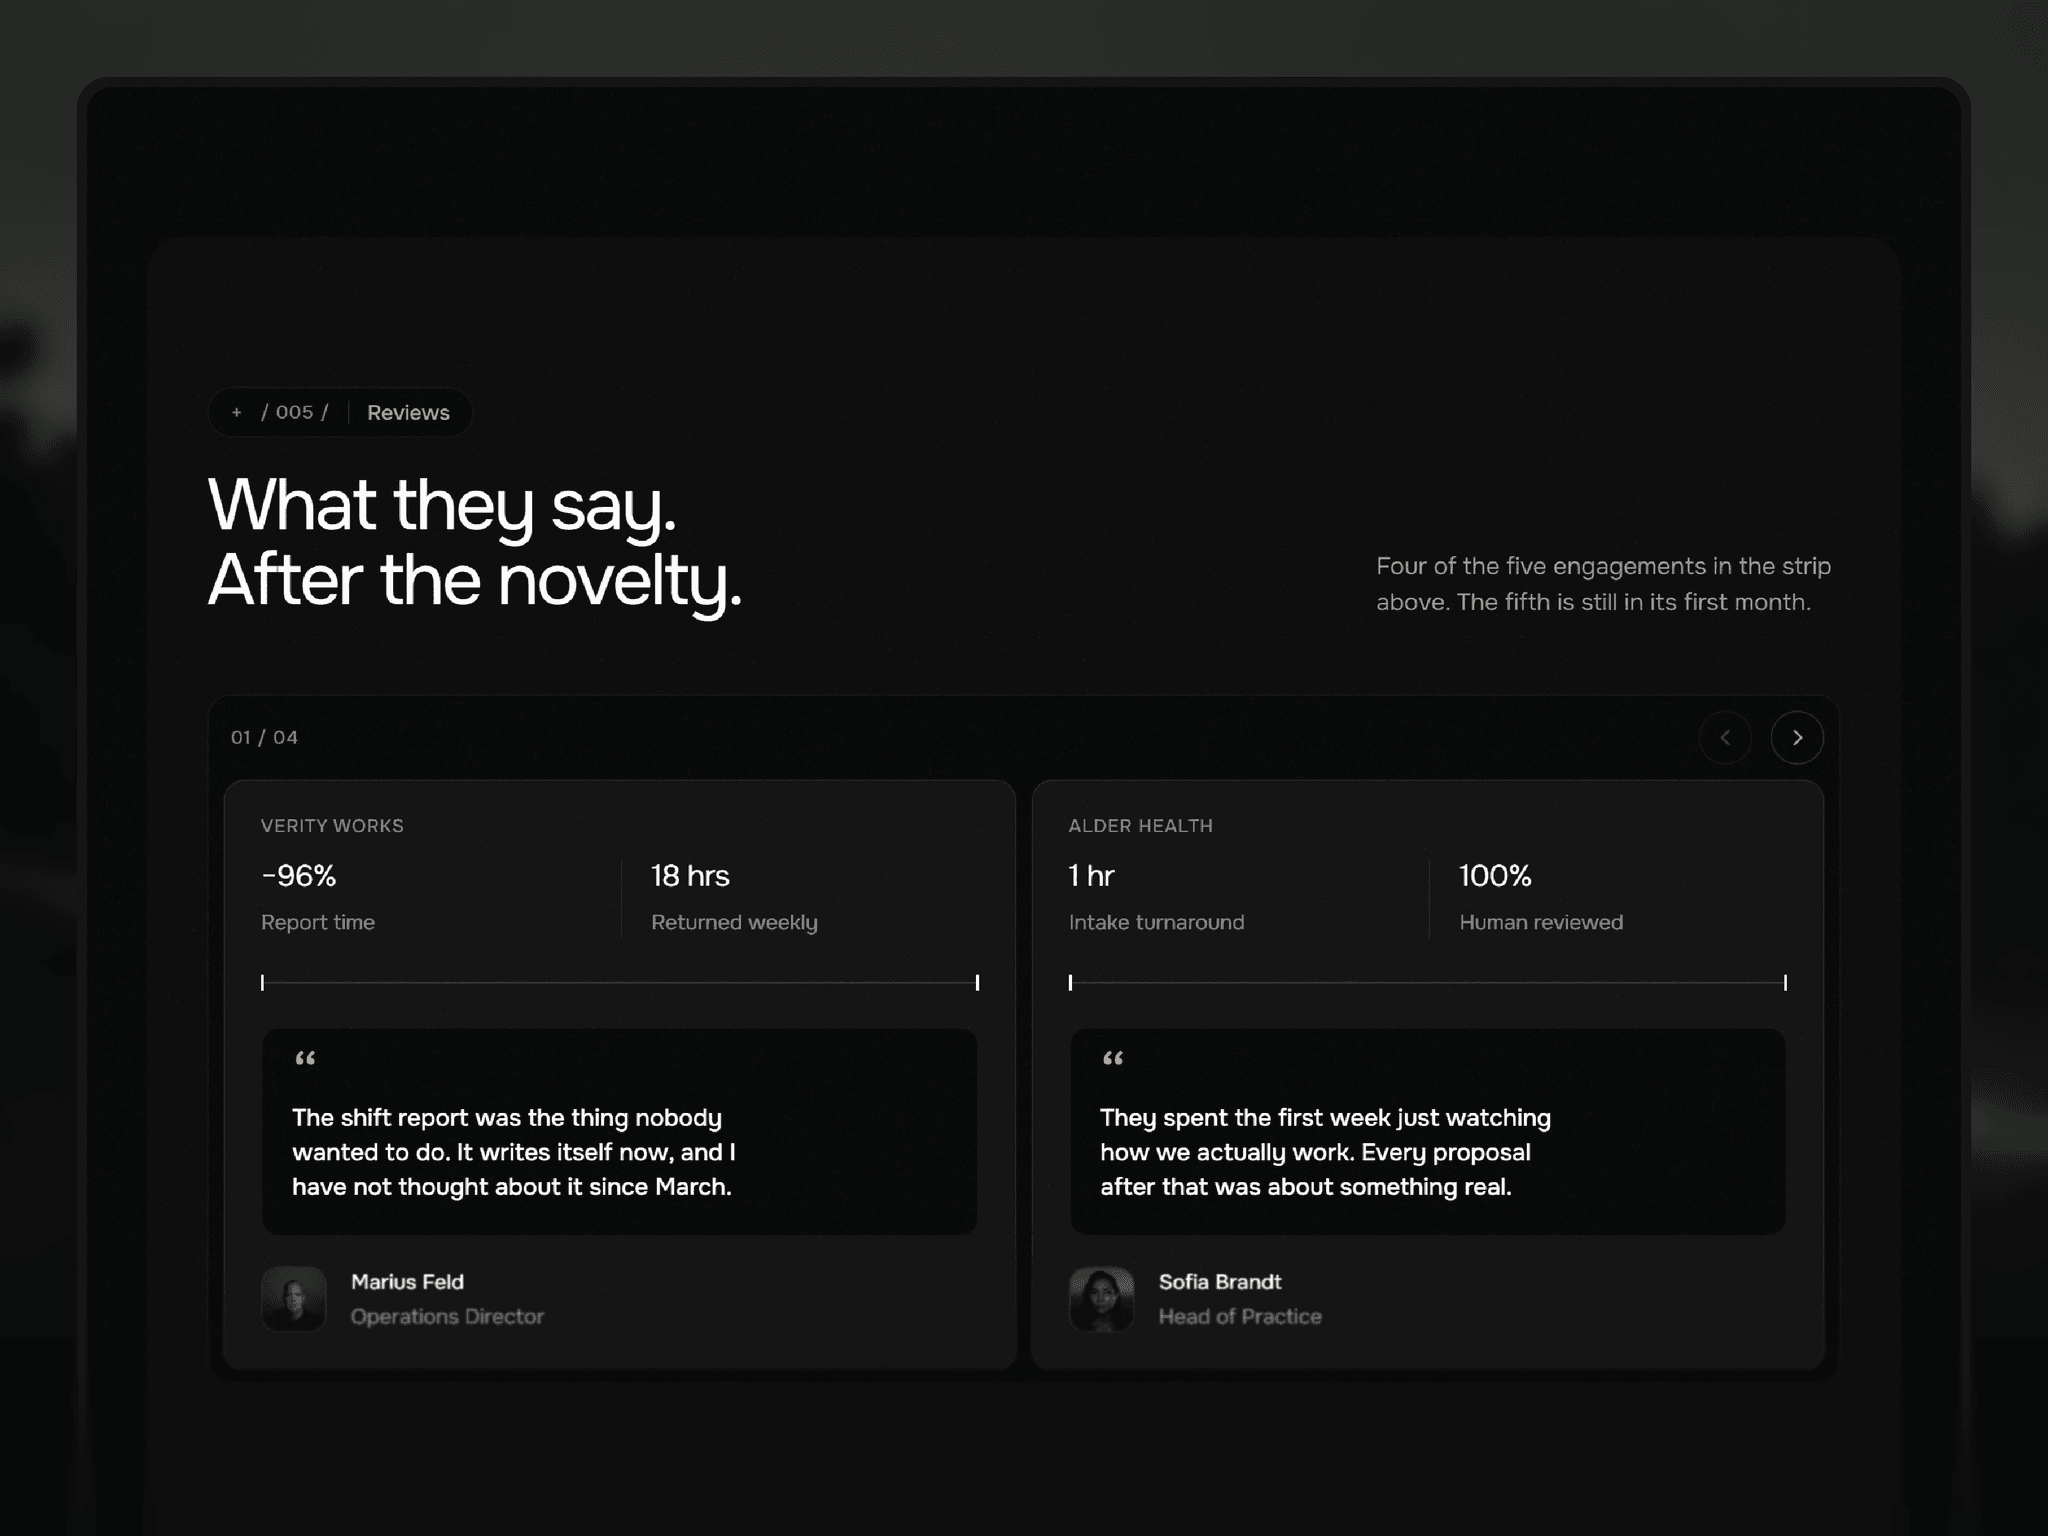Click the 100% statistic value
Image resolution: width=2048 pixels, height=1536 pixels.
pyautogui.click(x=1495, y=875)
